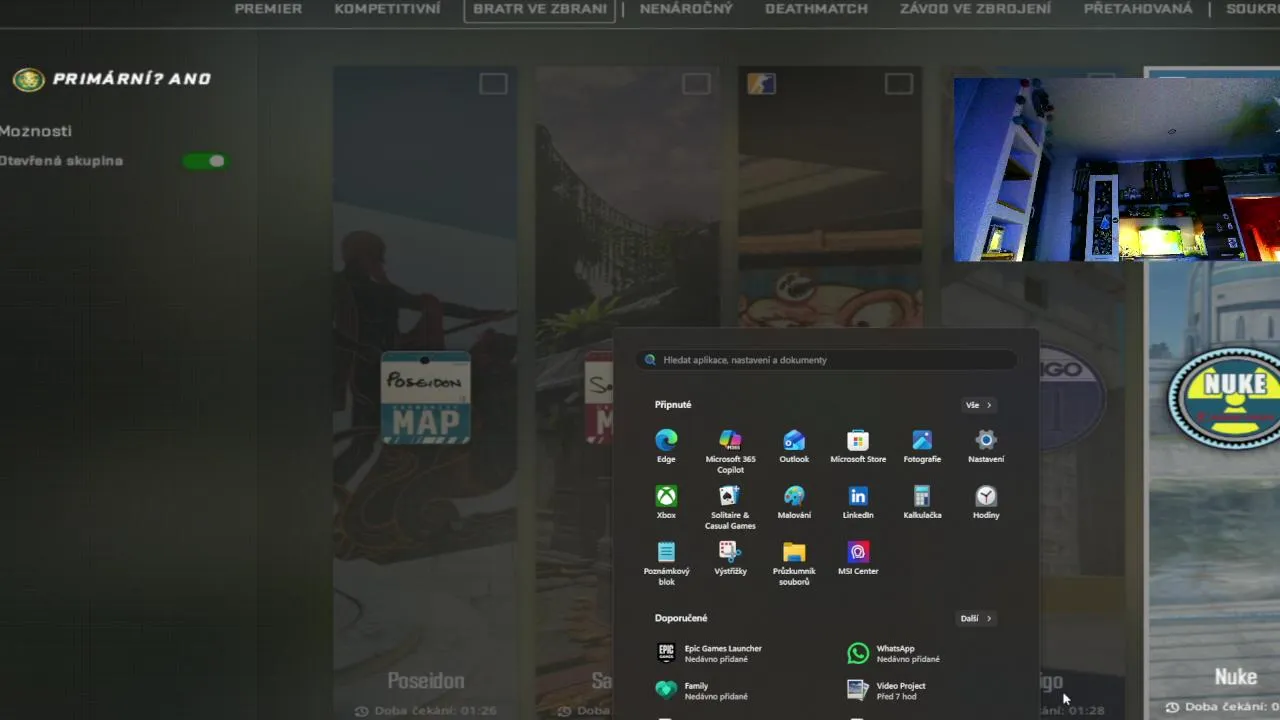This screenshot has width=1280, height=720.
Task: Click Poseidon 'Doba čekání: 01:26' text
Action: click(426, 711)
